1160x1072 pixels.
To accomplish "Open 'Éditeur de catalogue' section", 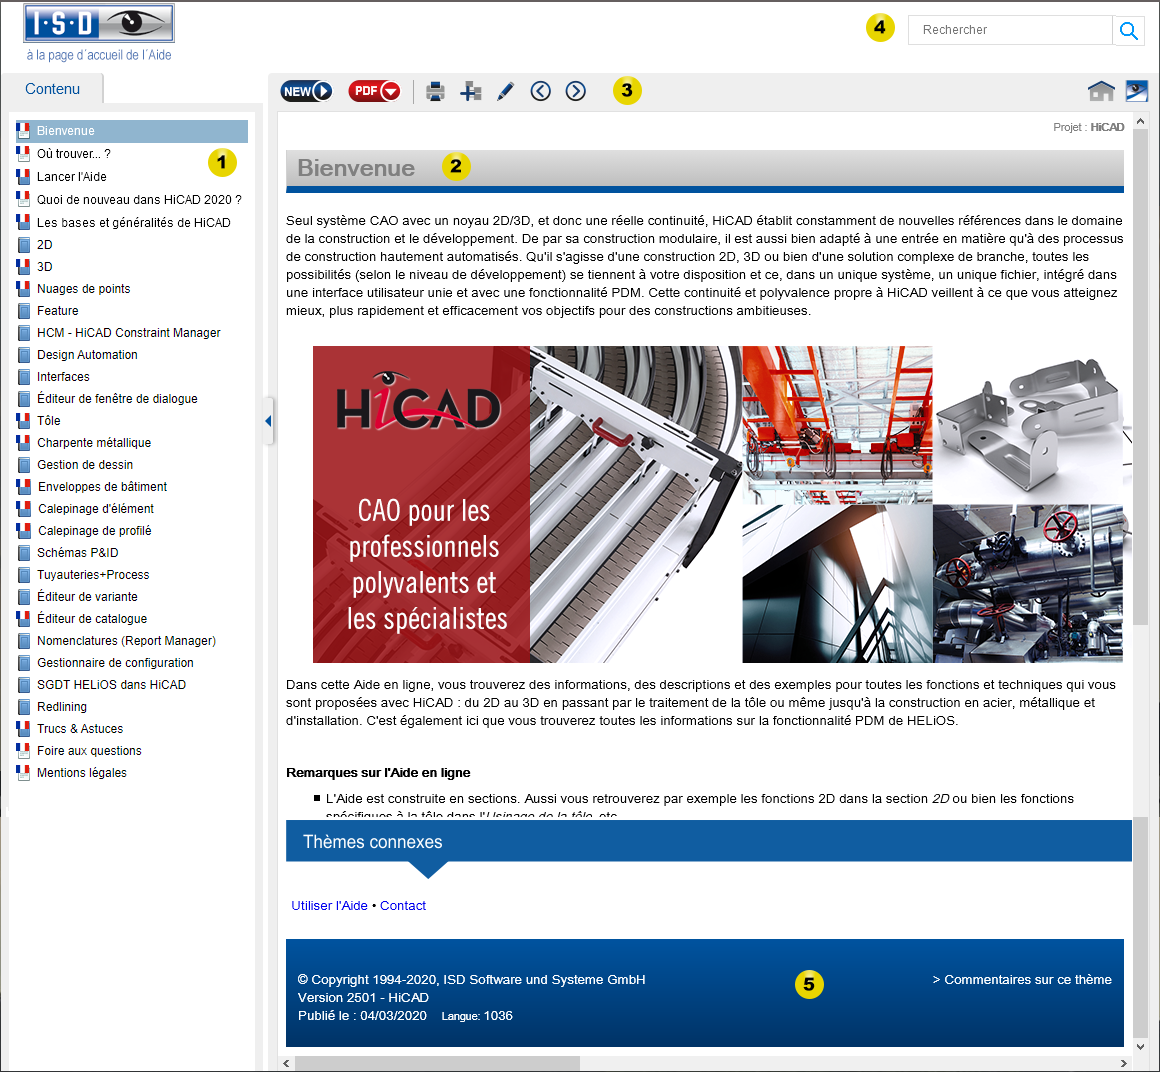I will pos(92,619).
